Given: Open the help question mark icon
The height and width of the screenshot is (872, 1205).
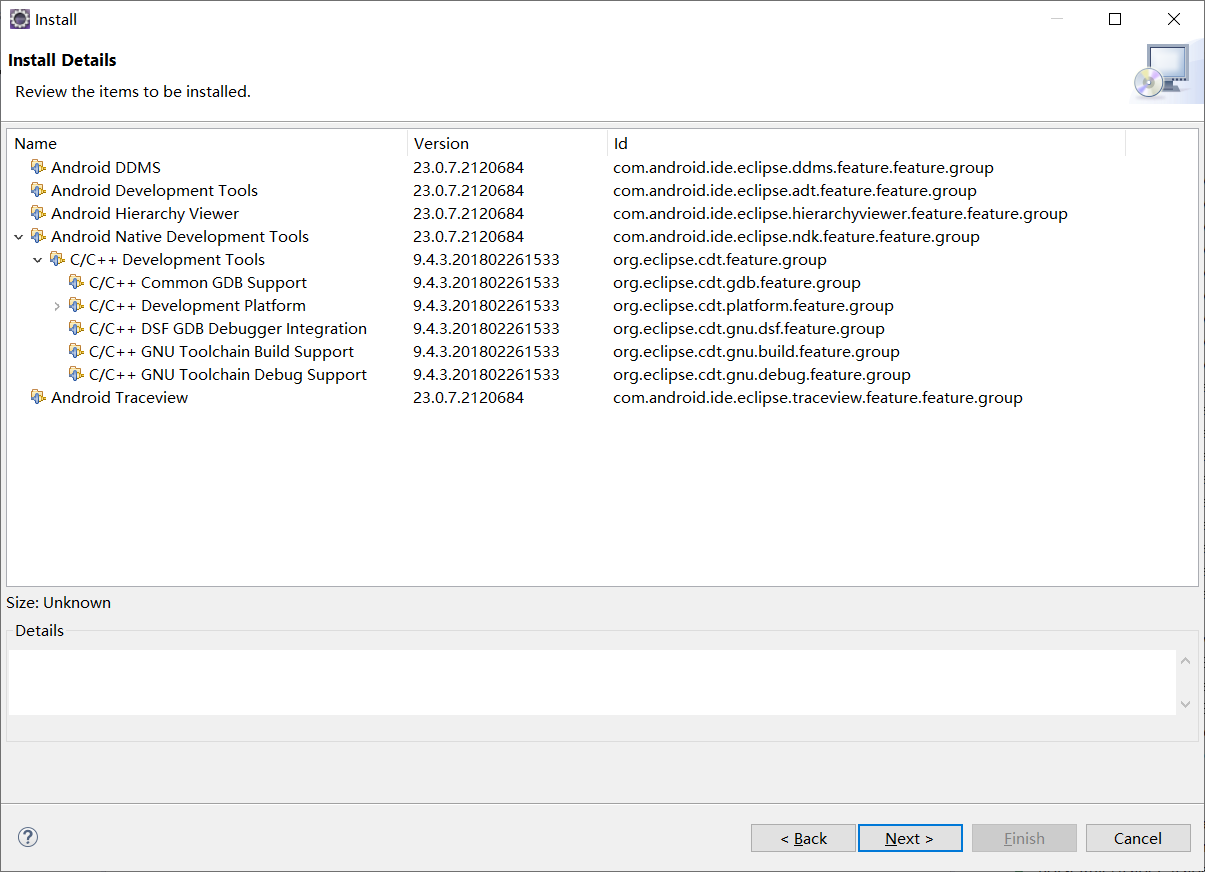Looking at the screenshot, I should coord(28,837).
